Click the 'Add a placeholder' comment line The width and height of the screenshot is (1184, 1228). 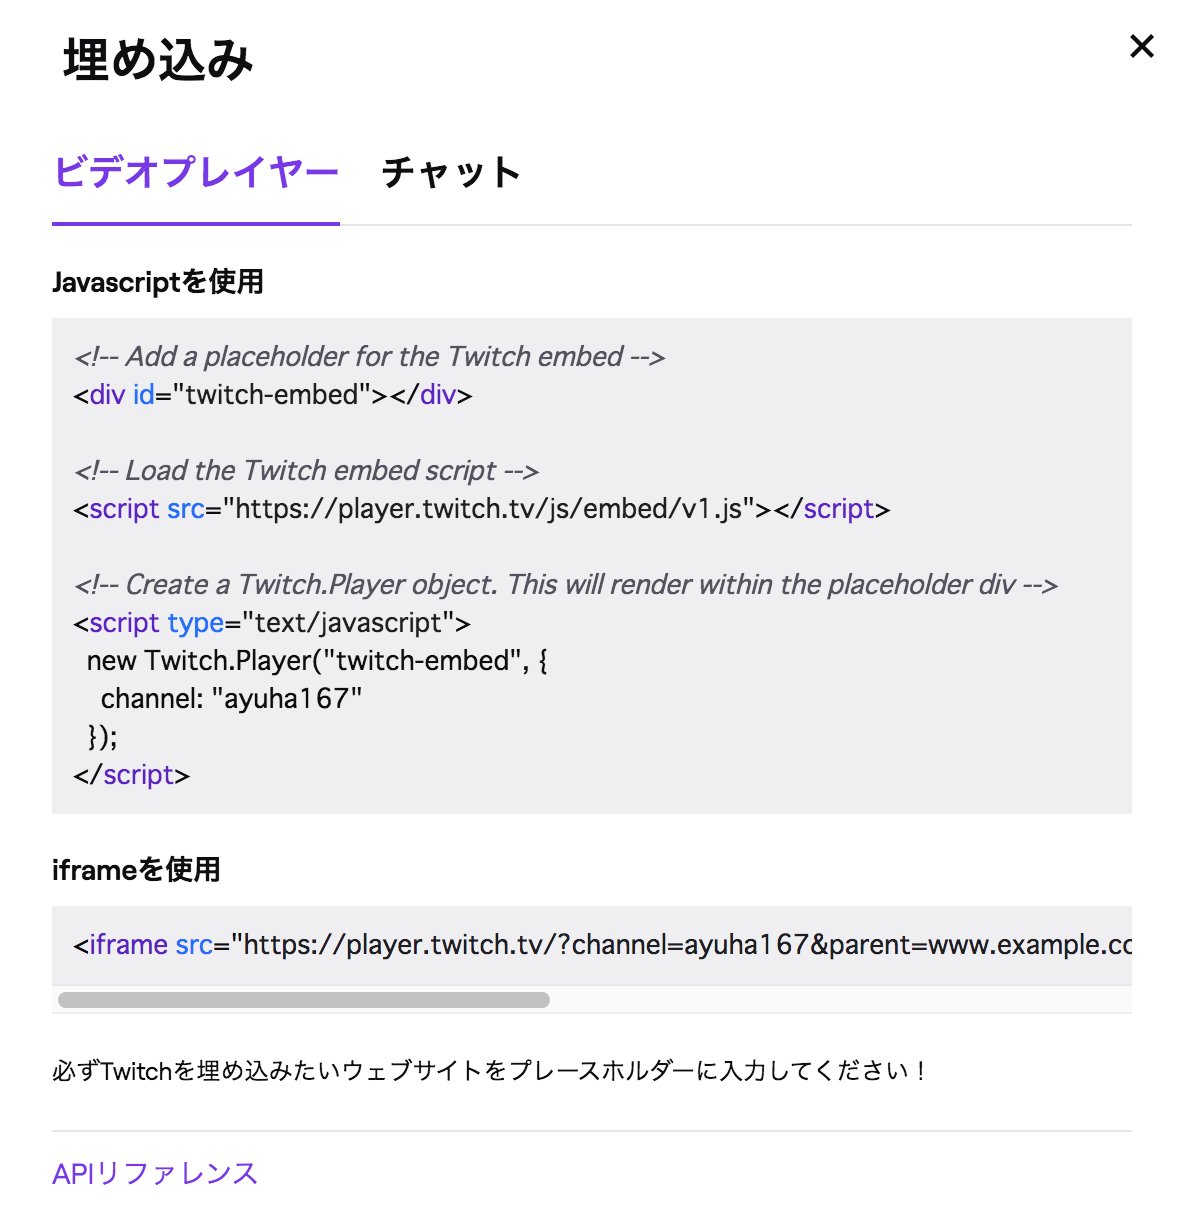[x=370, y=357]
